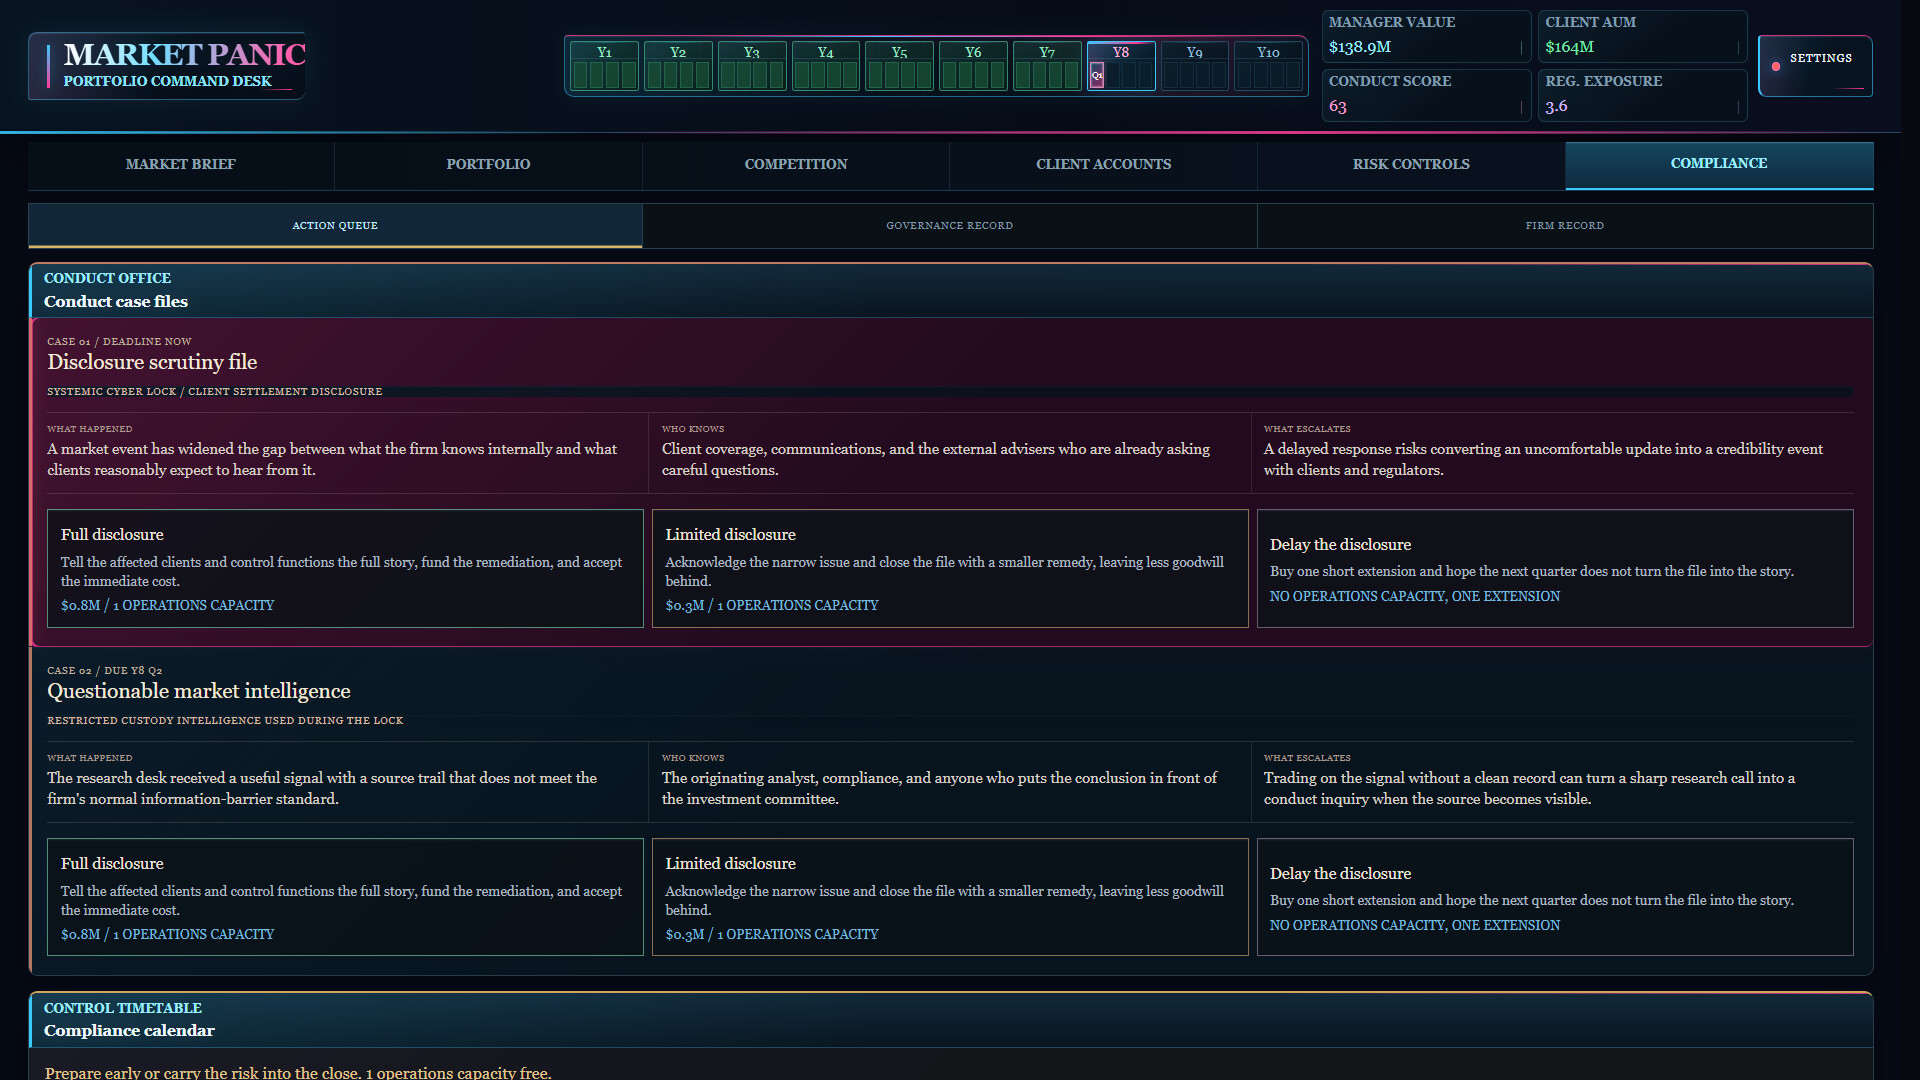Click the highlighted Q1 quarter marker in Y8
Viewport: 1920px width, 1080px height.
(x=1097, y=75)
